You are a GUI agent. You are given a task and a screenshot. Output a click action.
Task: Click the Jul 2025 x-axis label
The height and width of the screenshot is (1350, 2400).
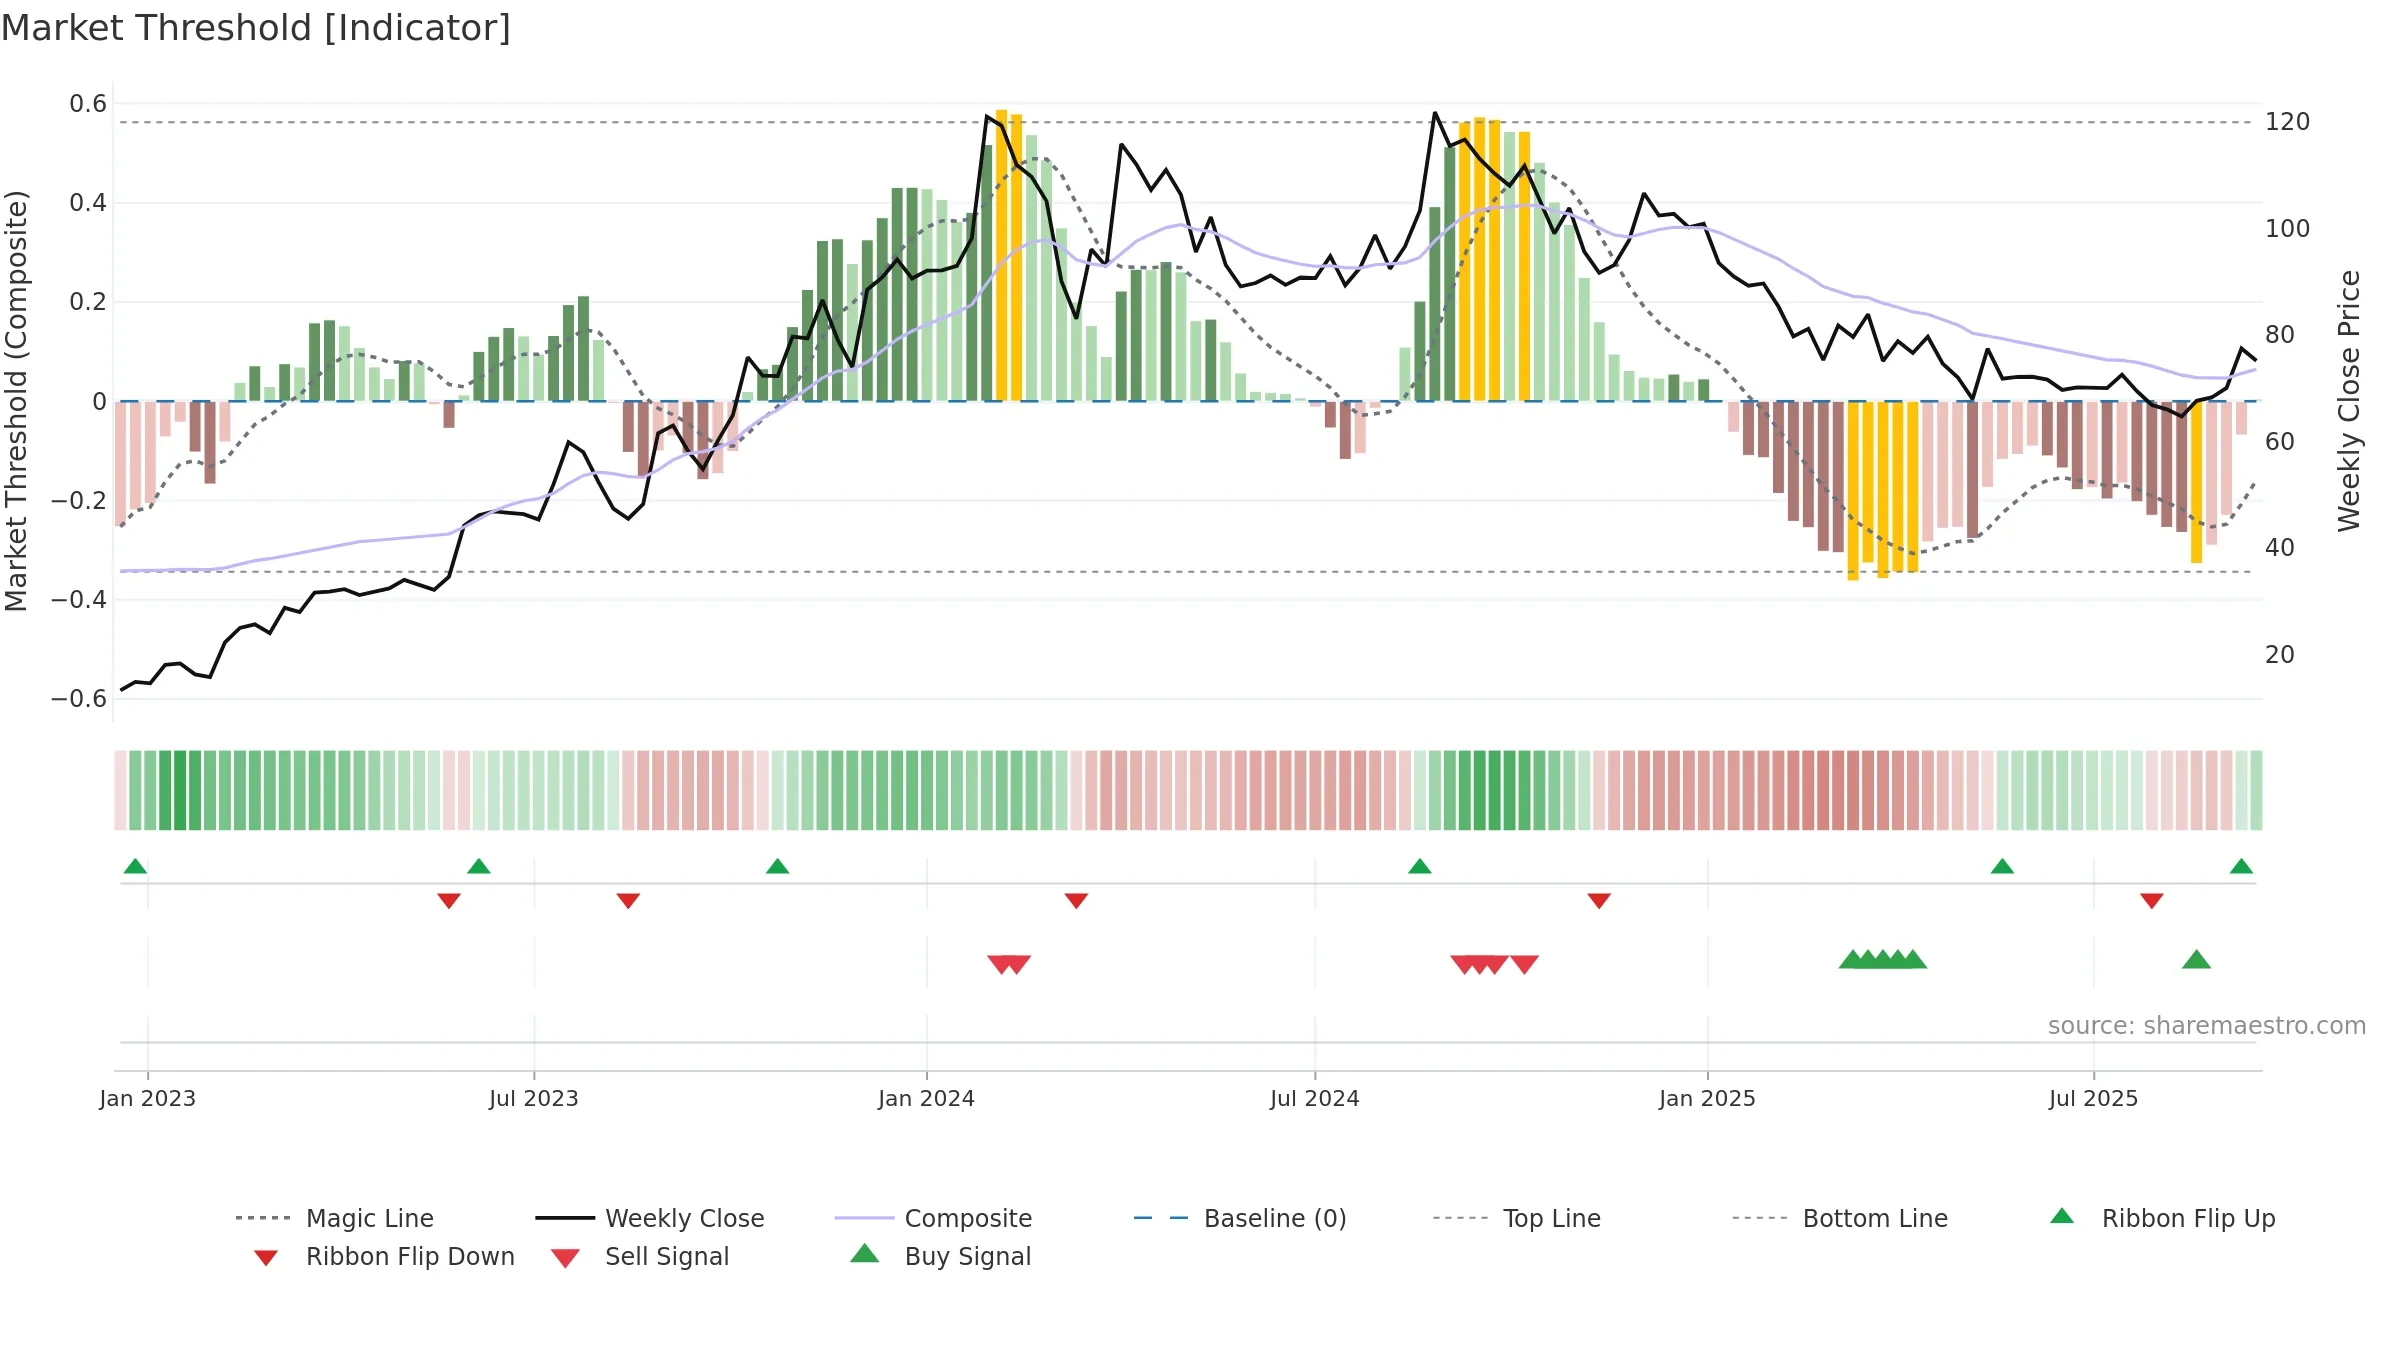click(x=2093, y=1098)
